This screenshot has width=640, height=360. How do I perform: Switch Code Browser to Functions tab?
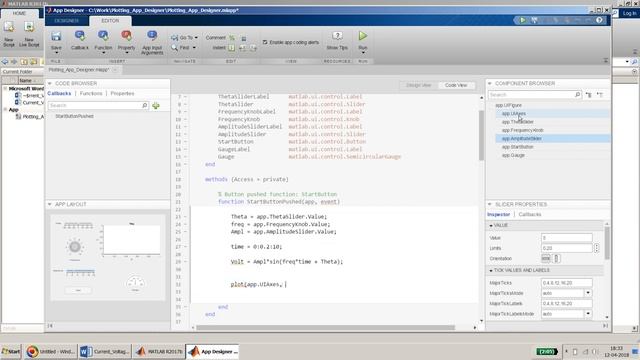click(x=91, y=93)
